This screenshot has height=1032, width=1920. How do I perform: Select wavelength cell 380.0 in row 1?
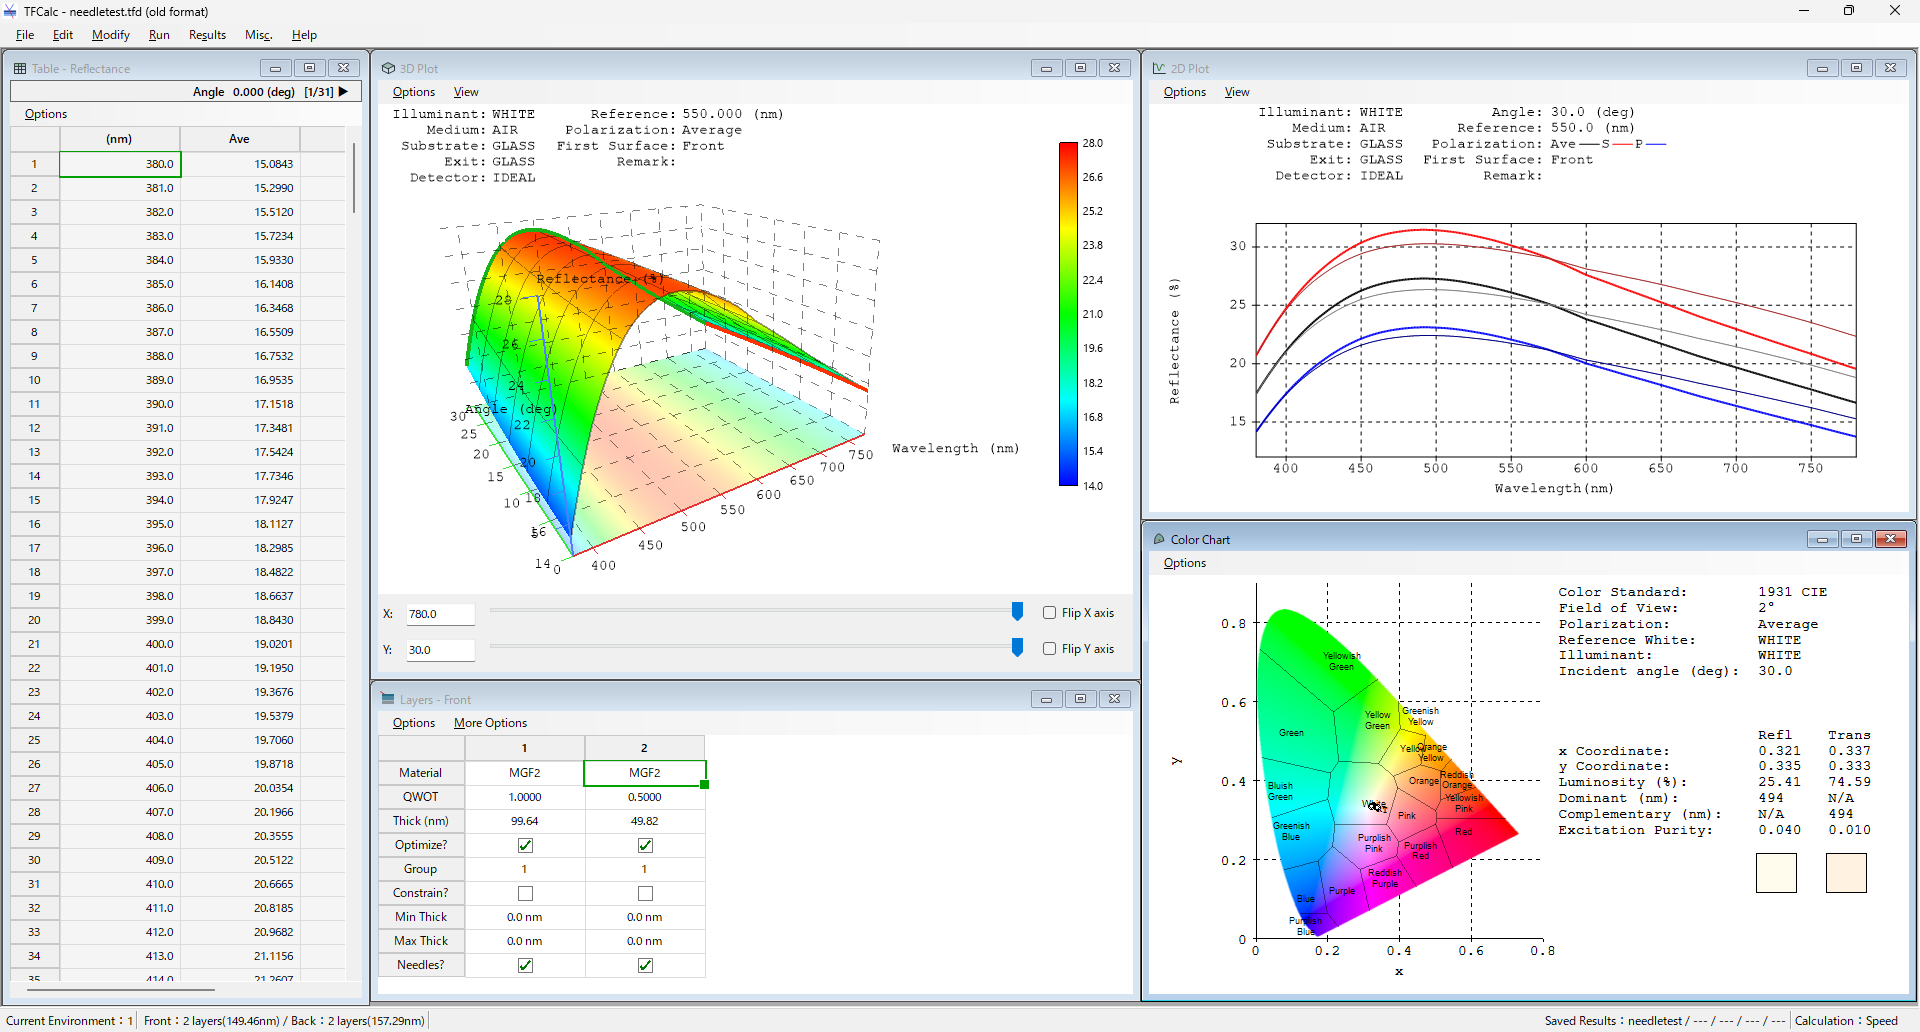(120, 164)
